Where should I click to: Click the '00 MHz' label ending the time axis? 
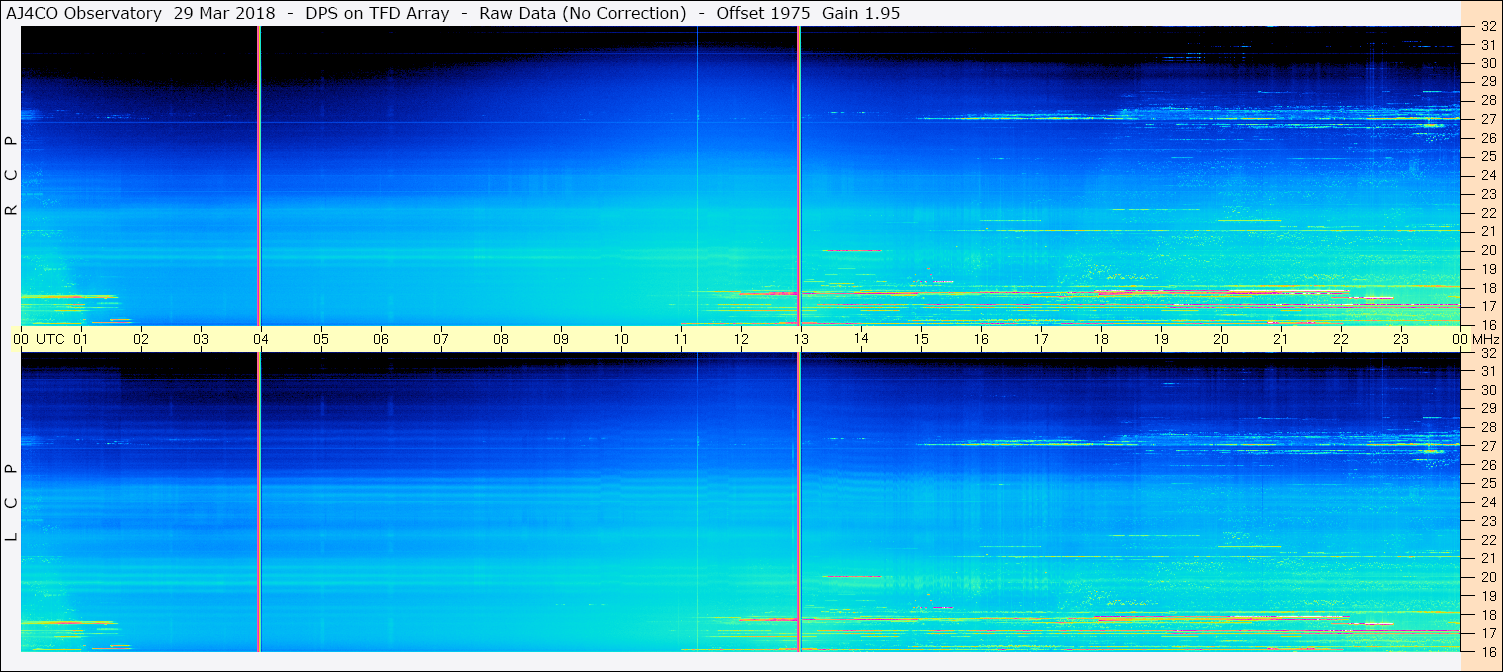coord(1475,339)
